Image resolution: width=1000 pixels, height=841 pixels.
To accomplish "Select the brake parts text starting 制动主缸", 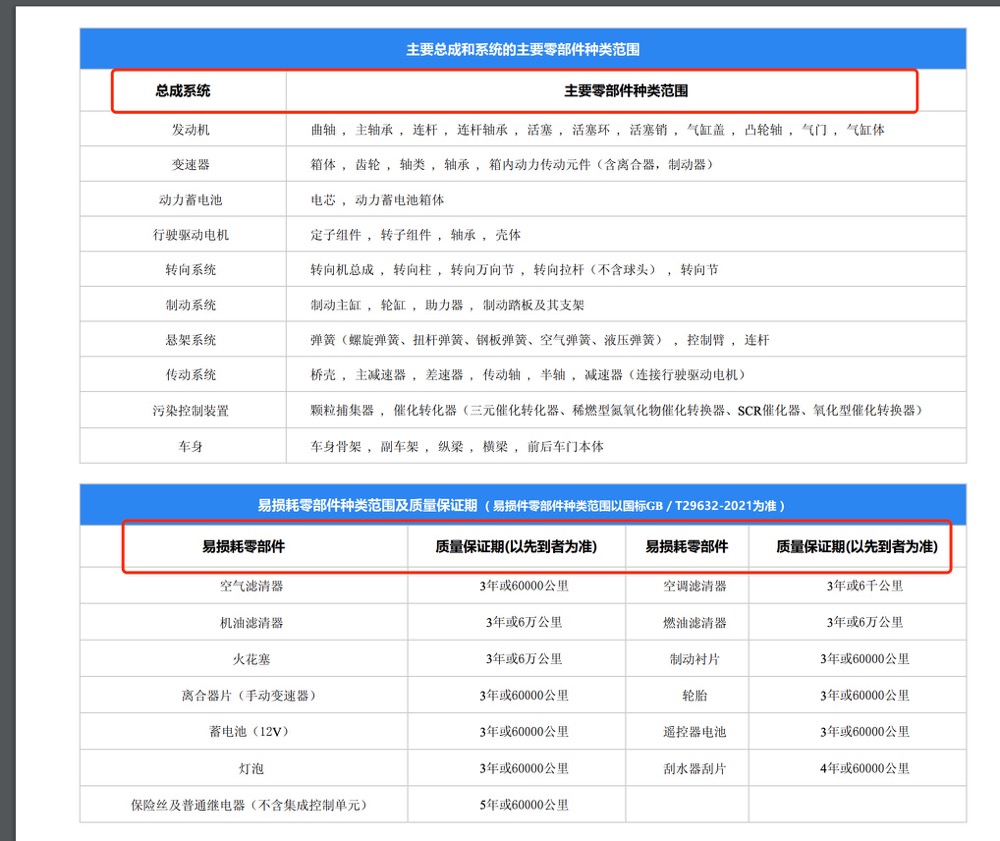I will [447, 305].
